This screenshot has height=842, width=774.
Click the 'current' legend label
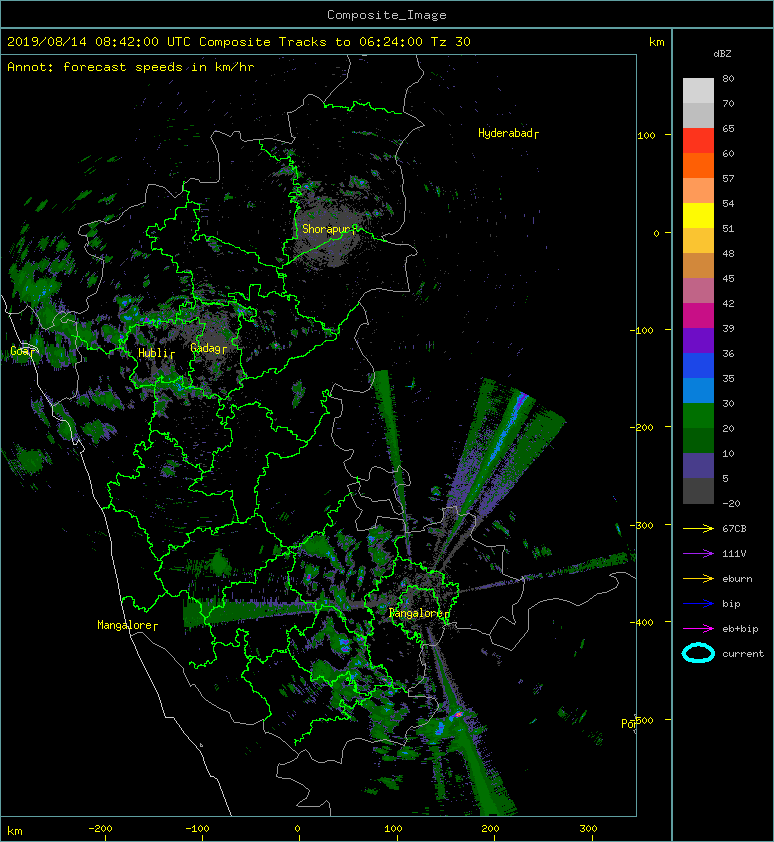(x=743, y=654)
